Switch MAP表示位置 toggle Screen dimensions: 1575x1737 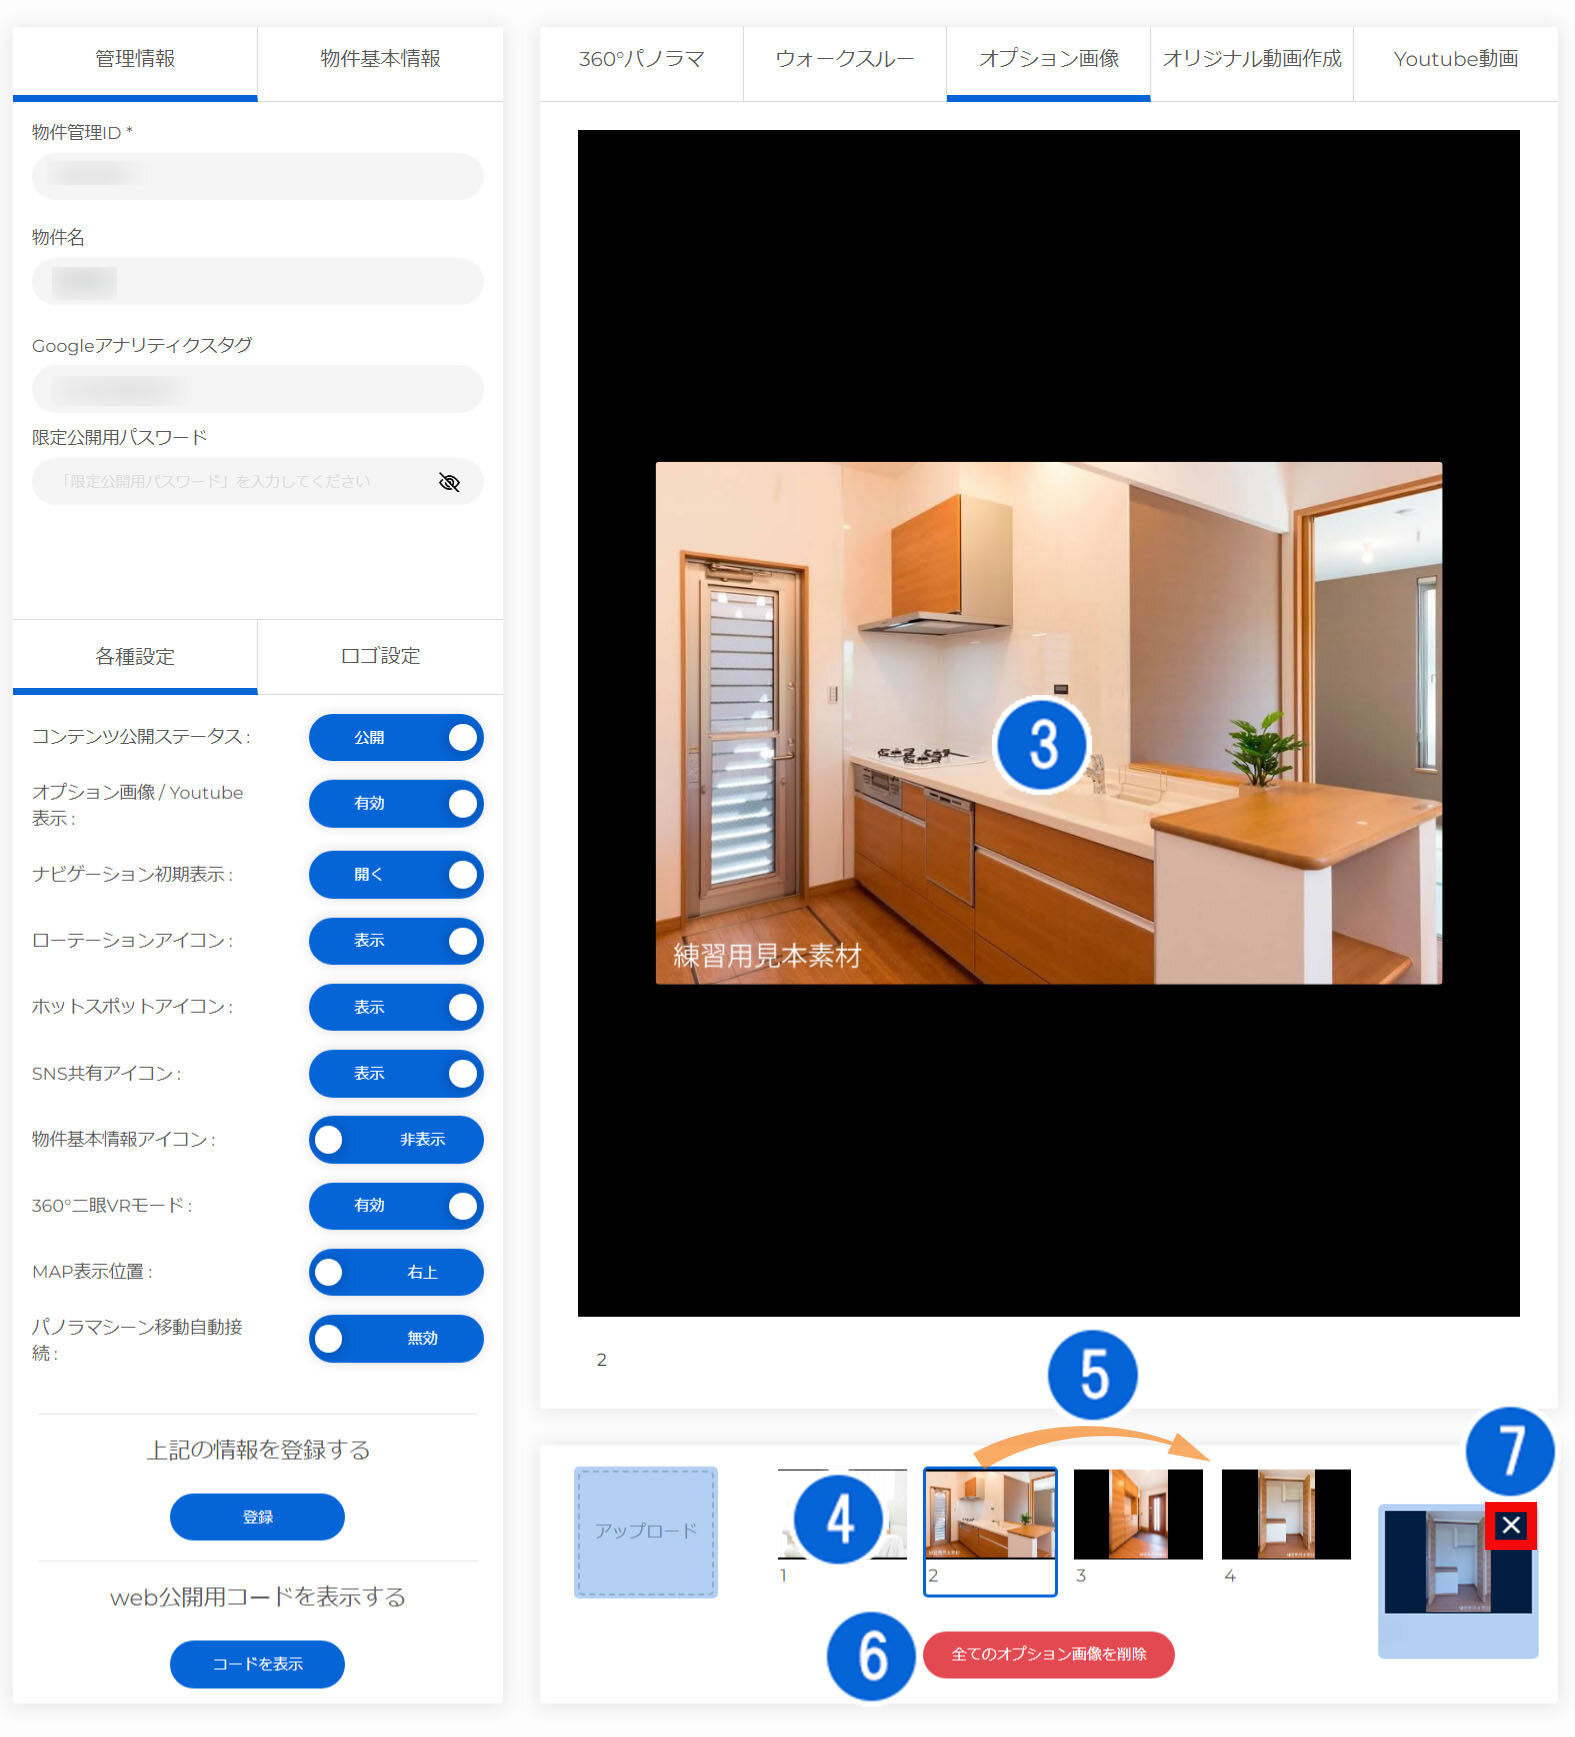click(396, 1272)
